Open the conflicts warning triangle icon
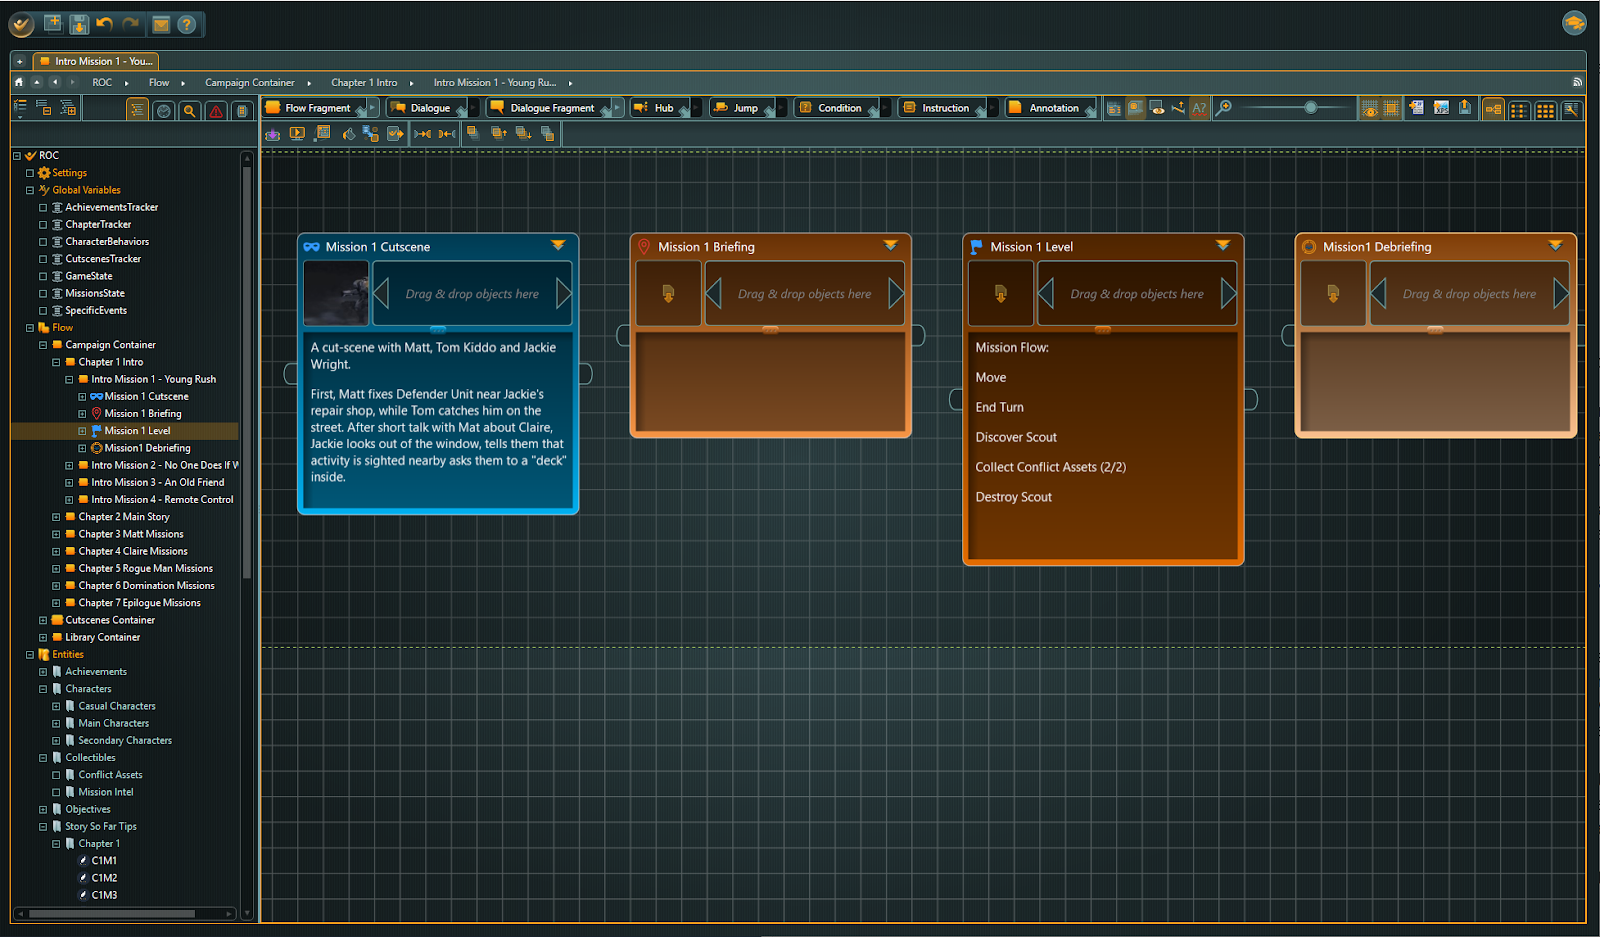This screenshot has width=1600, height=937. click(x=215, y=110)
